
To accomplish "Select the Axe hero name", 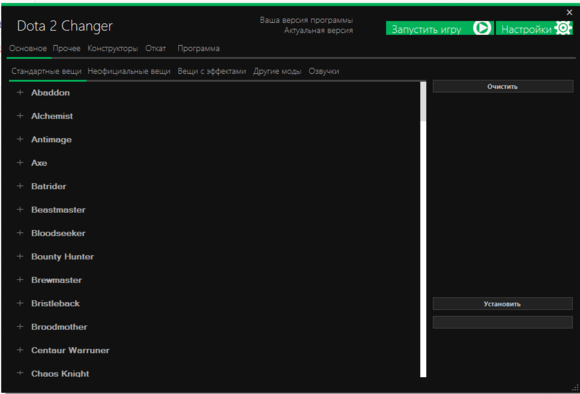I will coord(39,163).
